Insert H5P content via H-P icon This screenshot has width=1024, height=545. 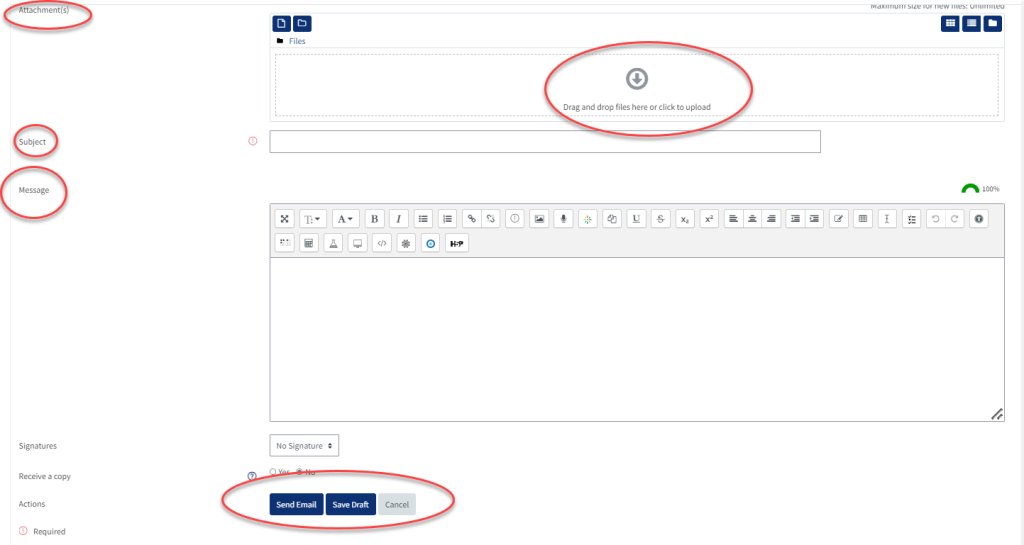tap(457, 243)
